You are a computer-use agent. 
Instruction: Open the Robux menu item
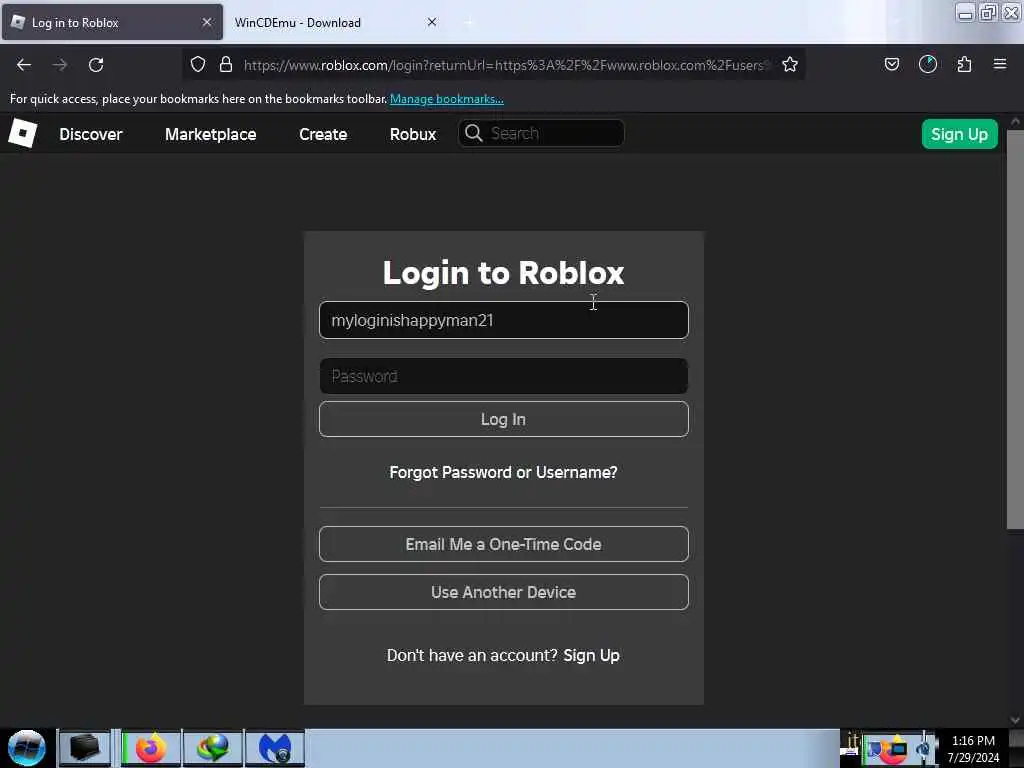point(413,135)
